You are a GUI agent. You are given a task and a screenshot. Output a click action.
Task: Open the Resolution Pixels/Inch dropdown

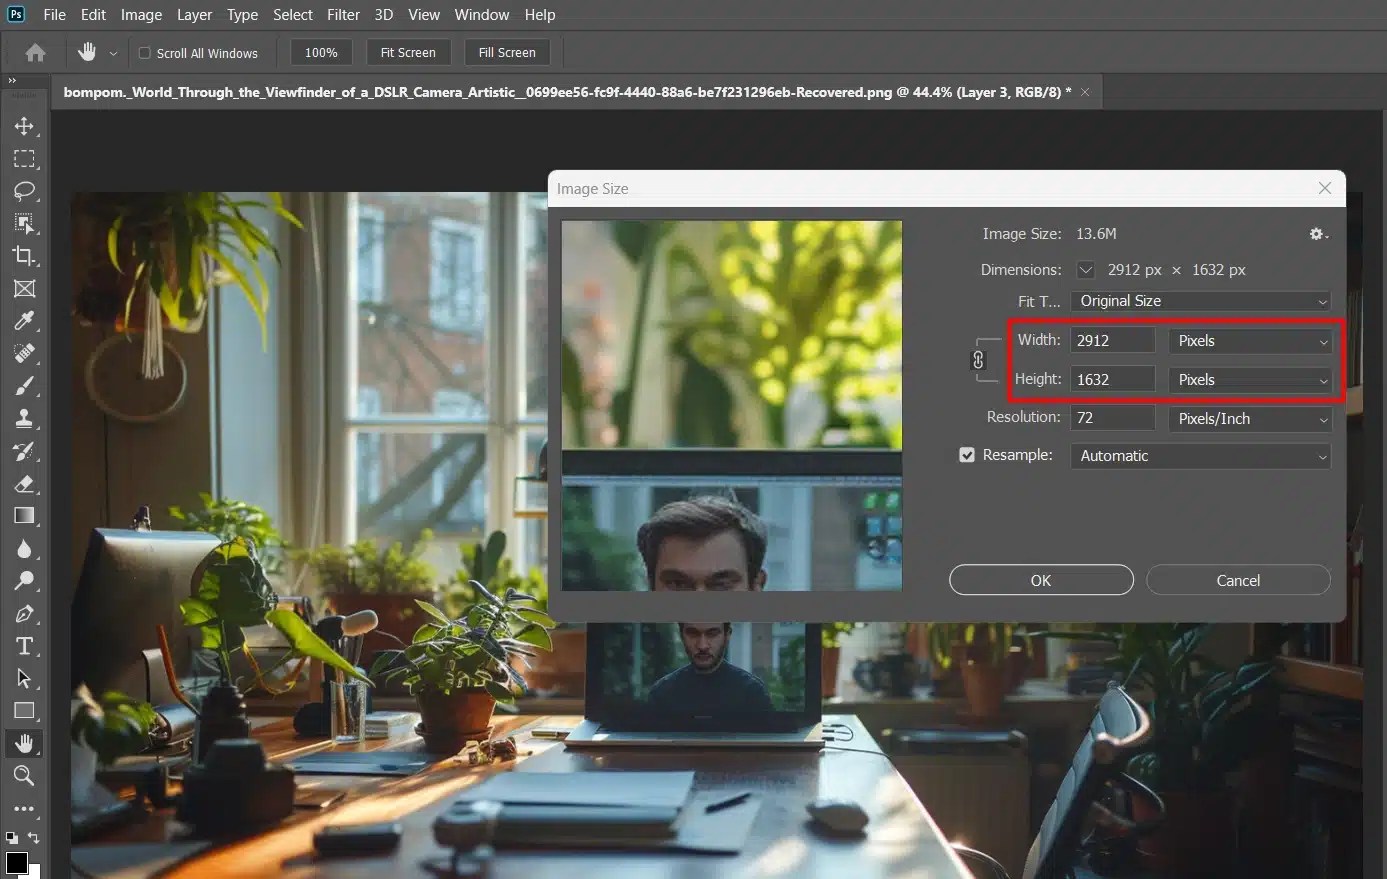pyautogui.click(x=1250, y=419)
